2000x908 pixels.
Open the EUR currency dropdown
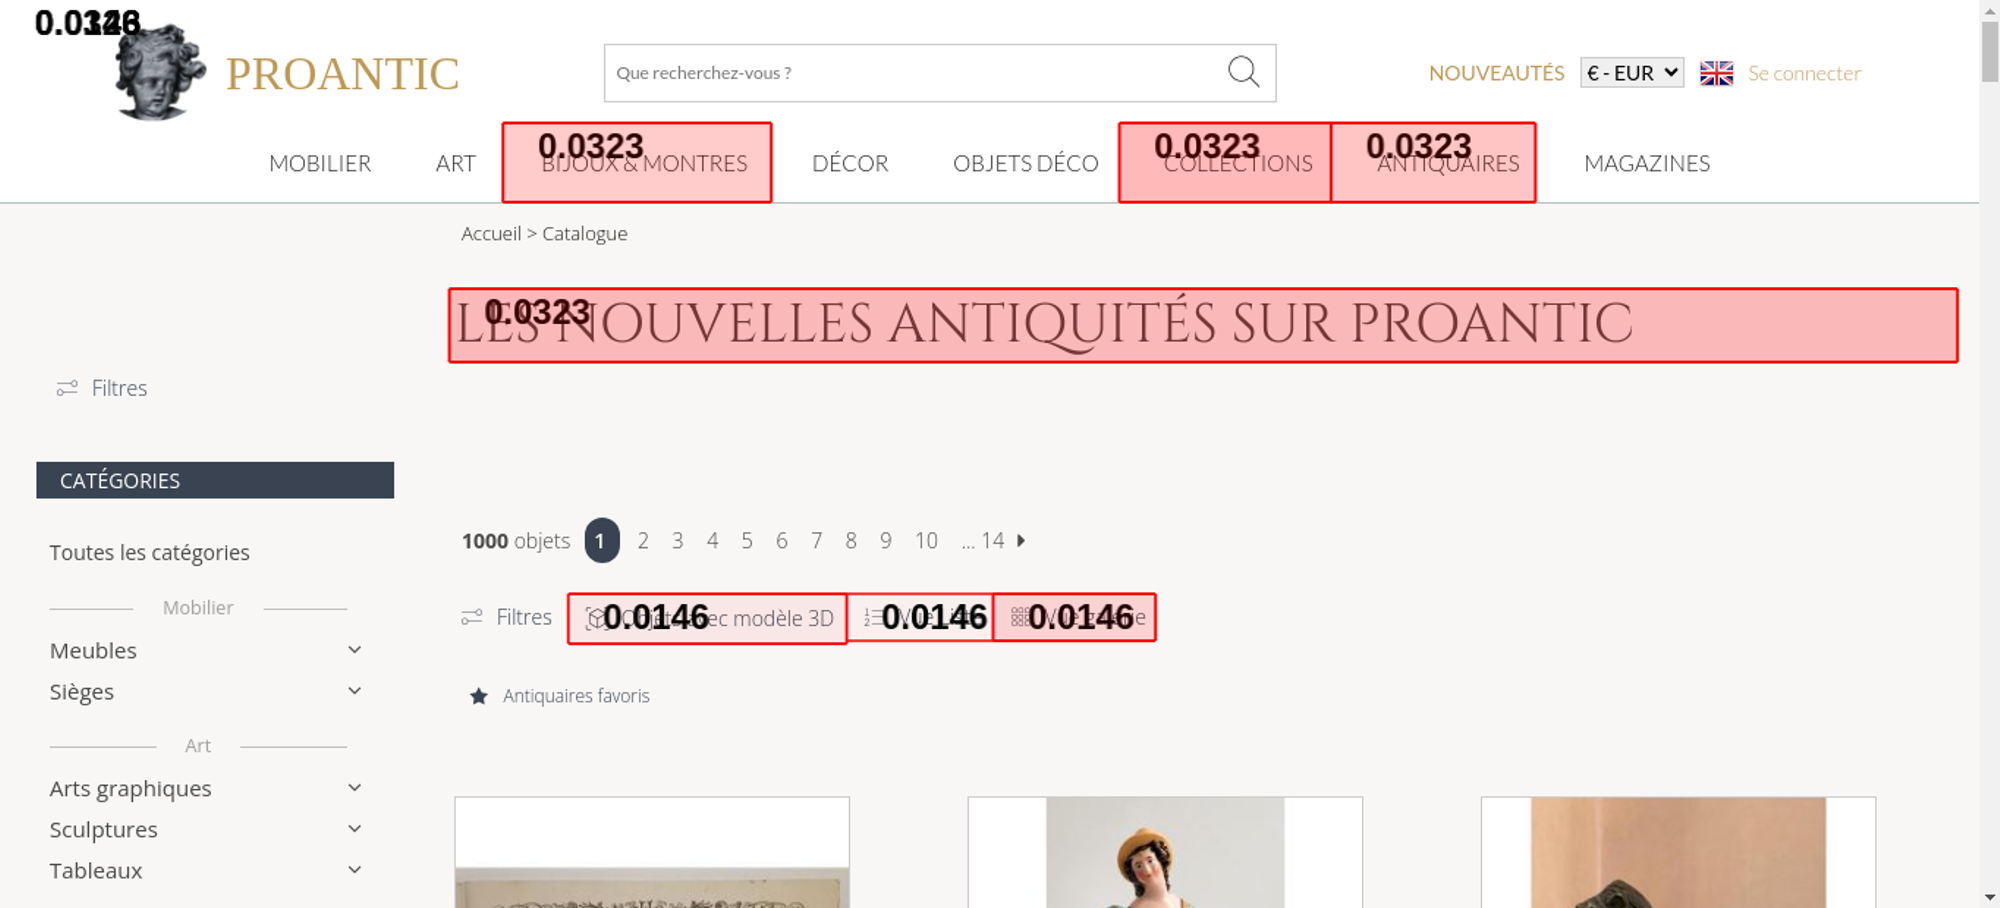[x=1631, y=73]
